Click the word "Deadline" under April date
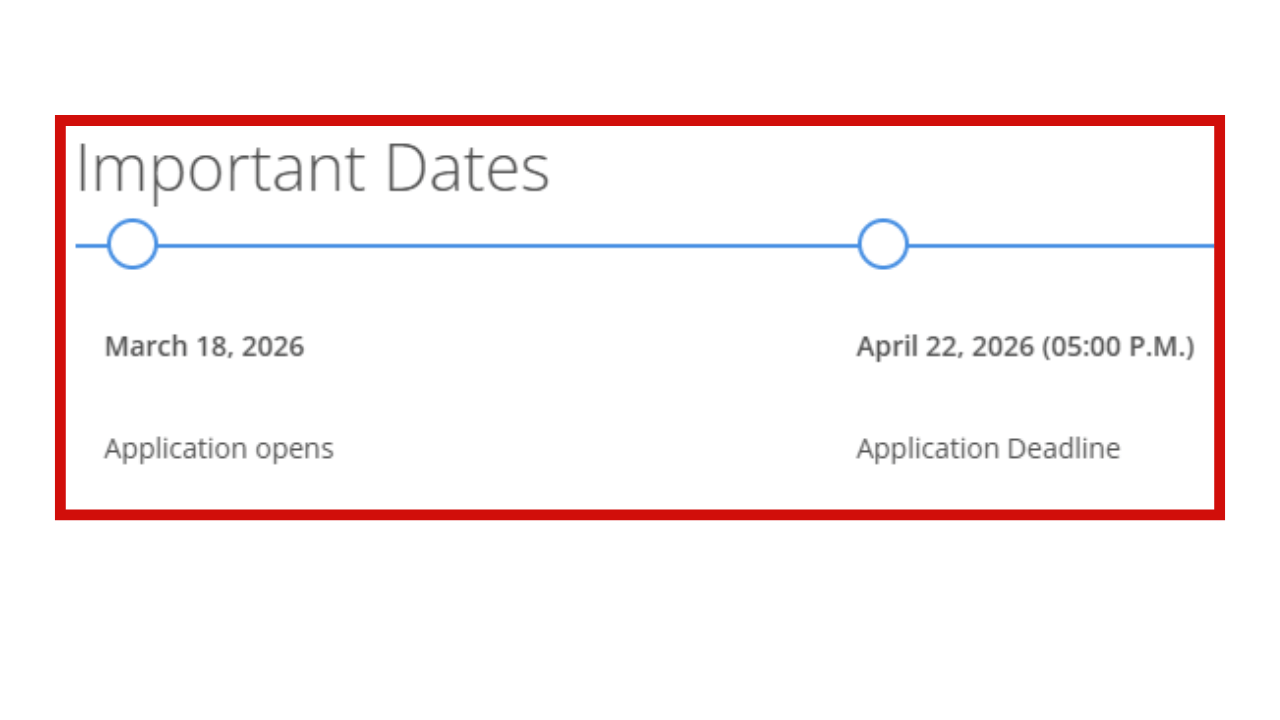This screenshot has width=1280, height=720. point(1063,449)
